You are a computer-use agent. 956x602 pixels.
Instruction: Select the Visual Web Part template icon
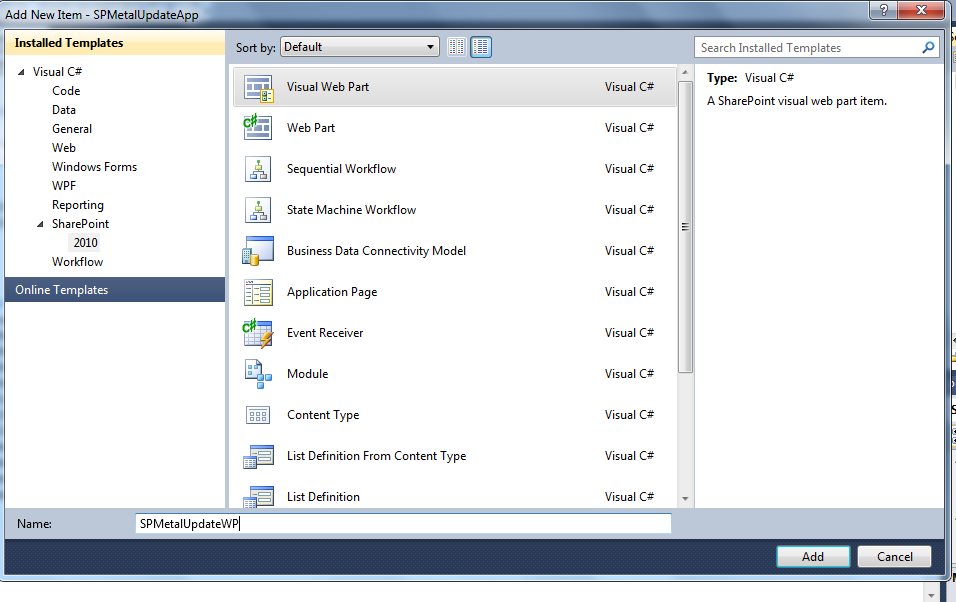pyautogui.click(x=259, y=88)
